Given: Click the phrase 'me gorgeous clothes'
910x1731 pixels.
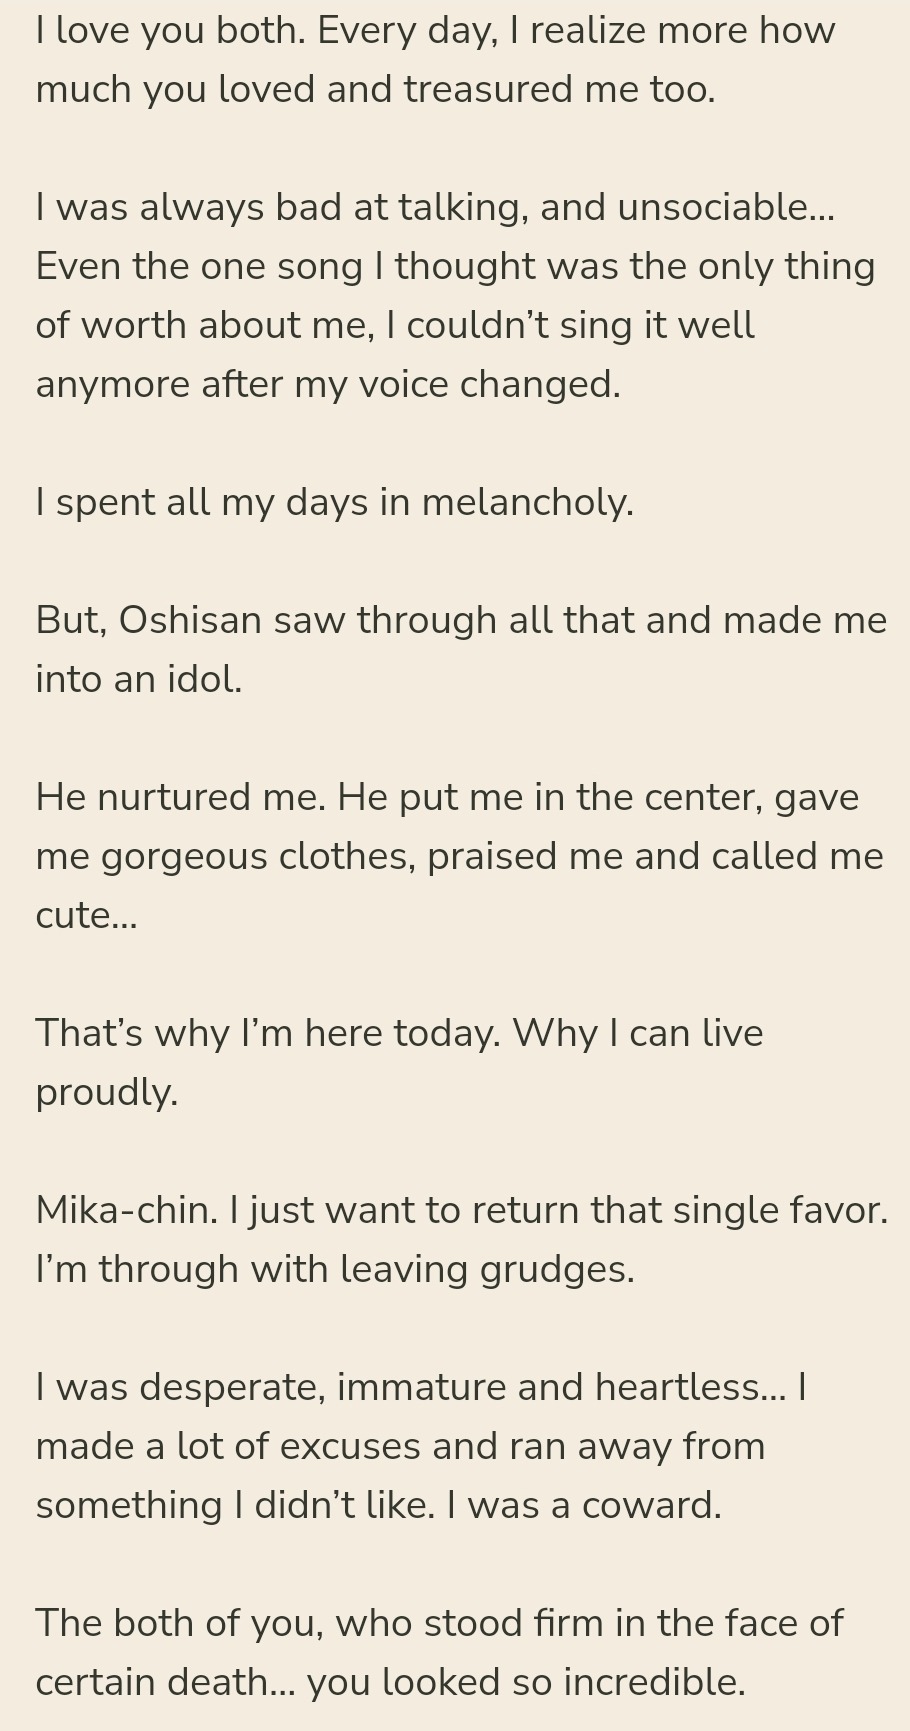Looking at the screenshot, I should [x=226, y=857].
